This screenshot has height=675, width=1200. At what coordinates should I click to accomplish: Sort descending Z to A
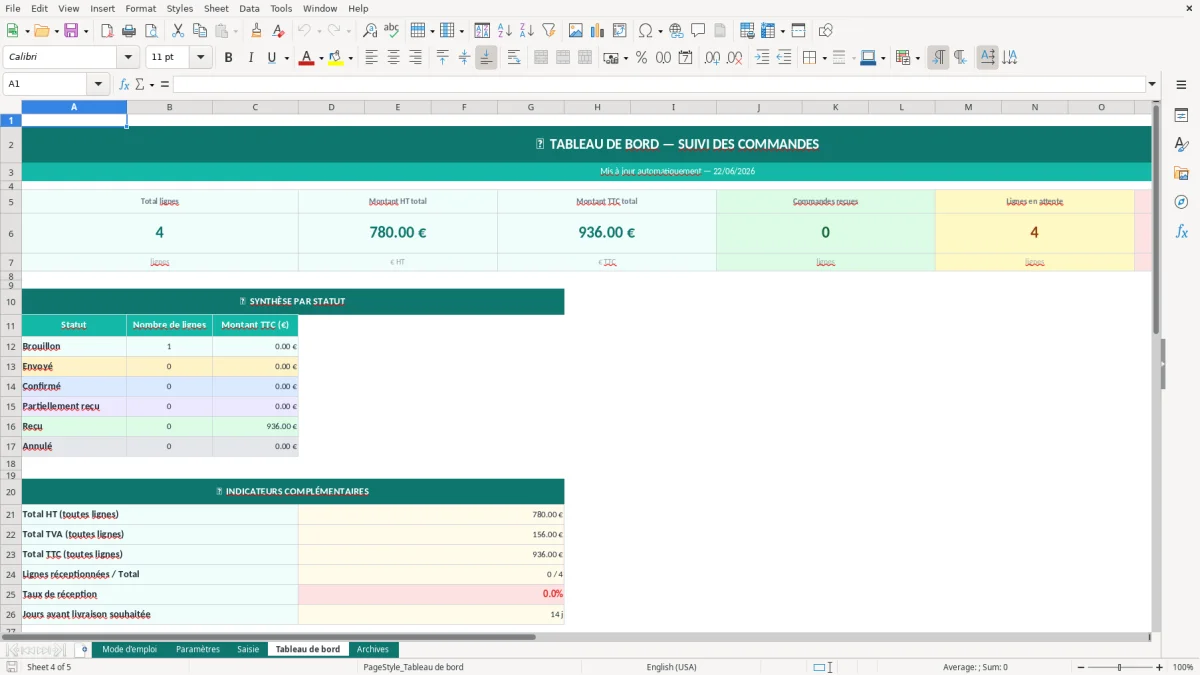pyautogui.click(x=526, y=31)
